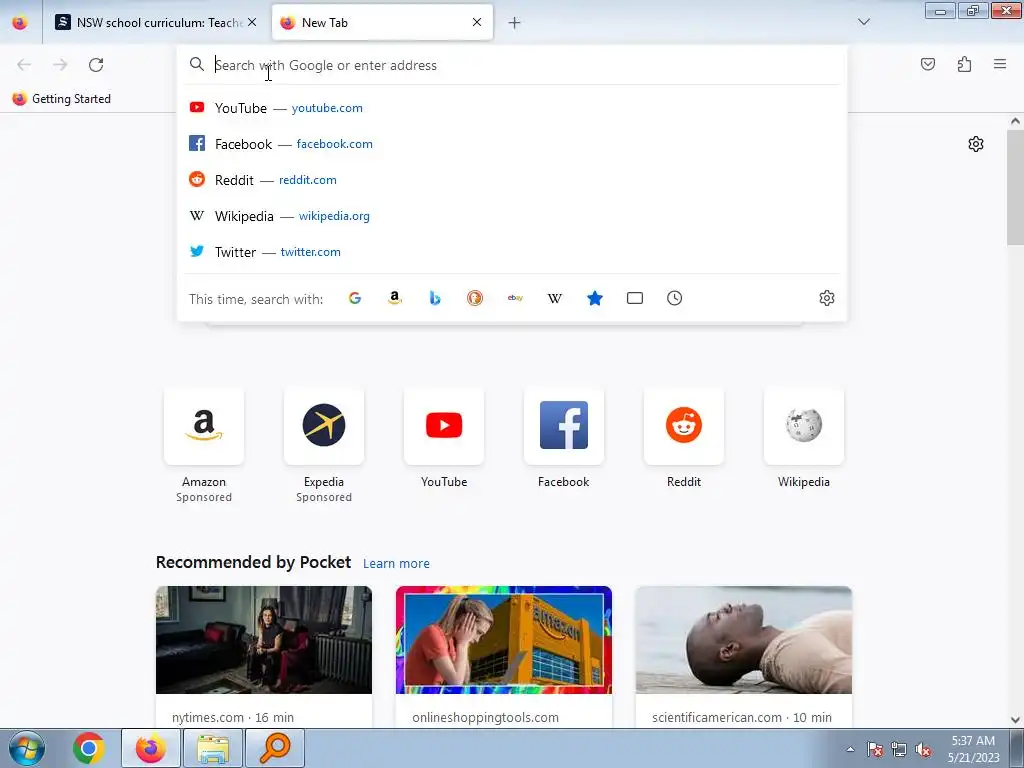Open the onlineshoppingtools.com story image
Image resolution: width=1024 pixels, height=768 pixels.
click(x=504, y=640)
